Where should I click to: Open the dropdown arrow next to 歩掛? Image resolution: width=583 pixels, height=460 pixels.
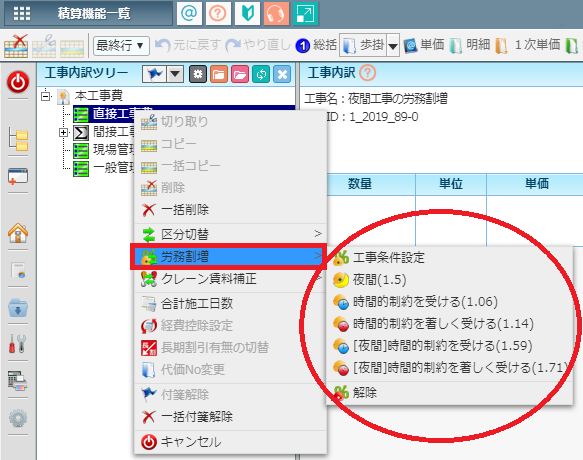tap(393, 46)
